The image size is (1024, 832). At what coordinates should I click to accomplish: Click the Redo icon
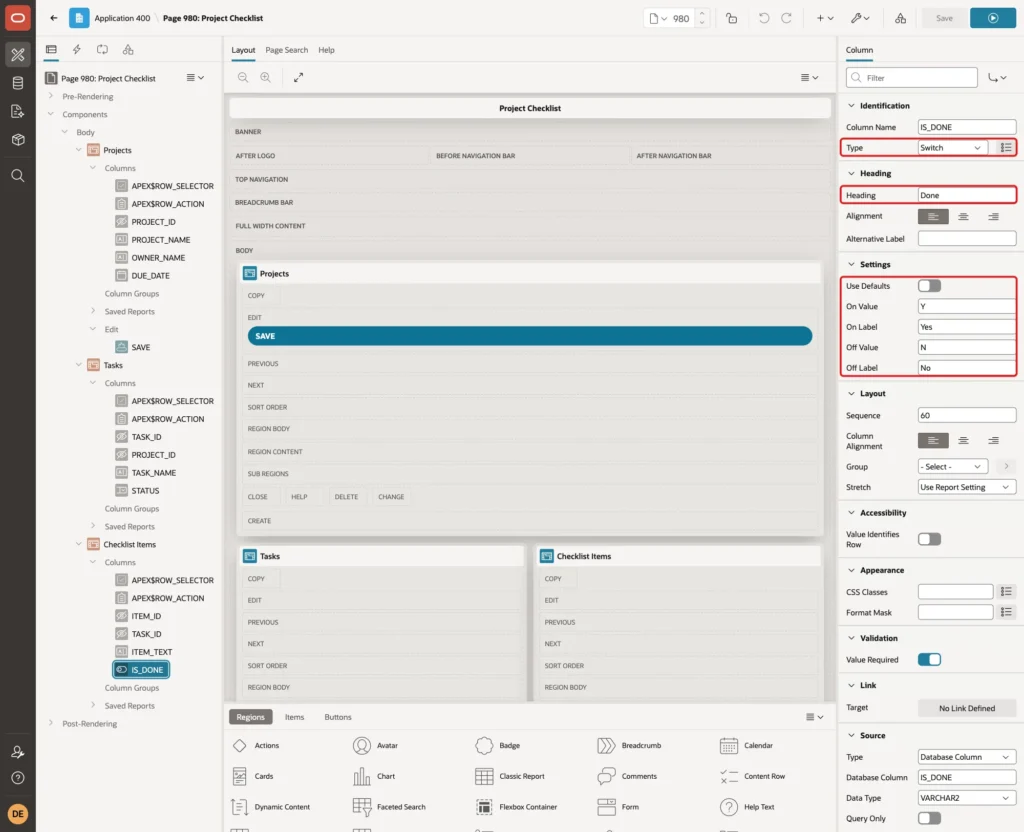(x=786, y=18)
